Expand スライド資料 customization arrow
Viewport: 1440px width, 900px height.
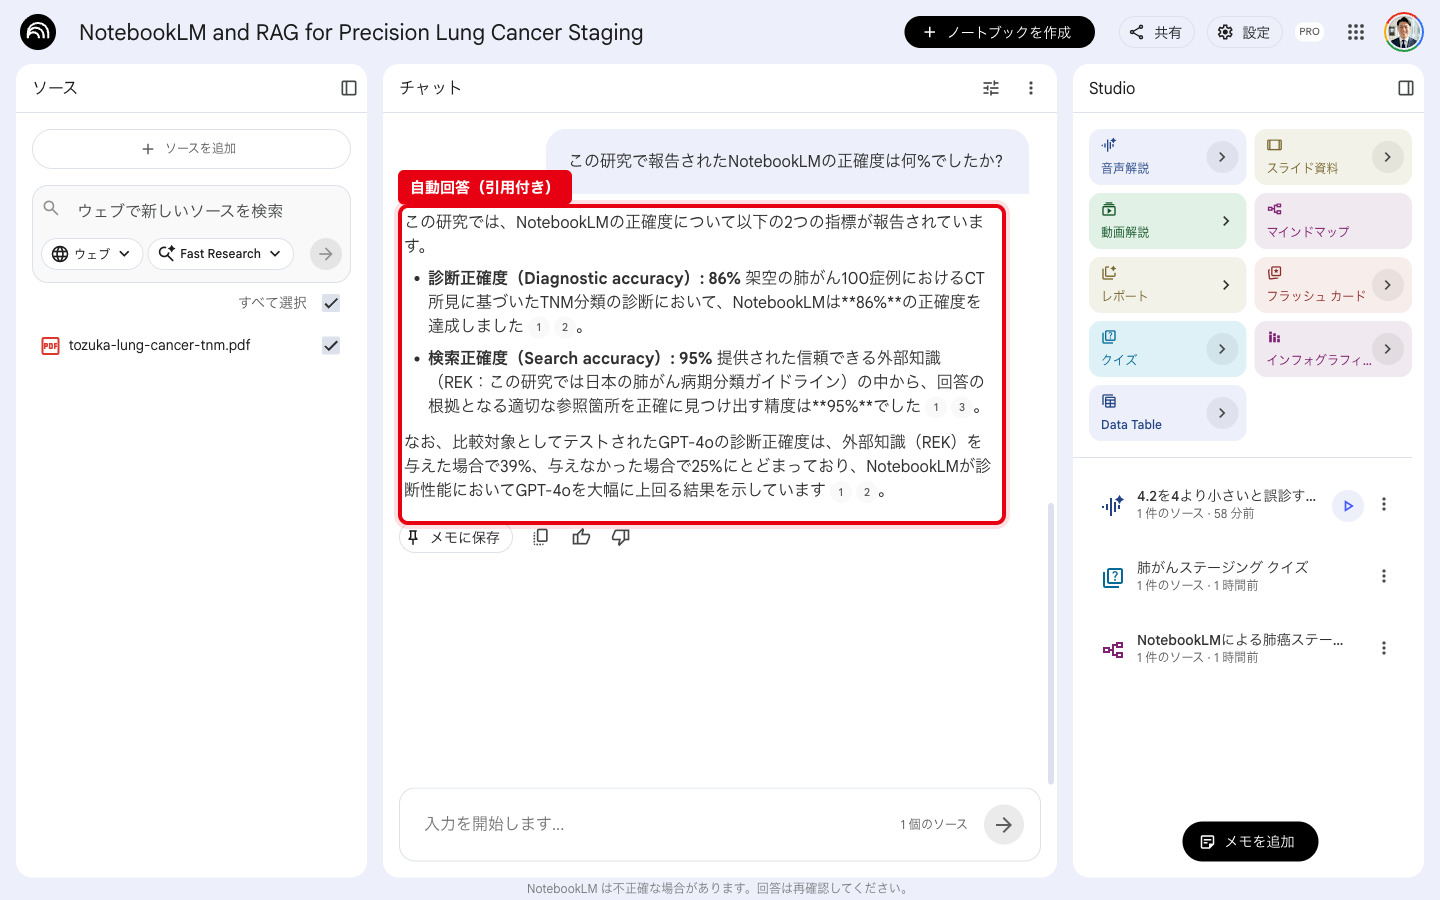tap(1388, 157)
